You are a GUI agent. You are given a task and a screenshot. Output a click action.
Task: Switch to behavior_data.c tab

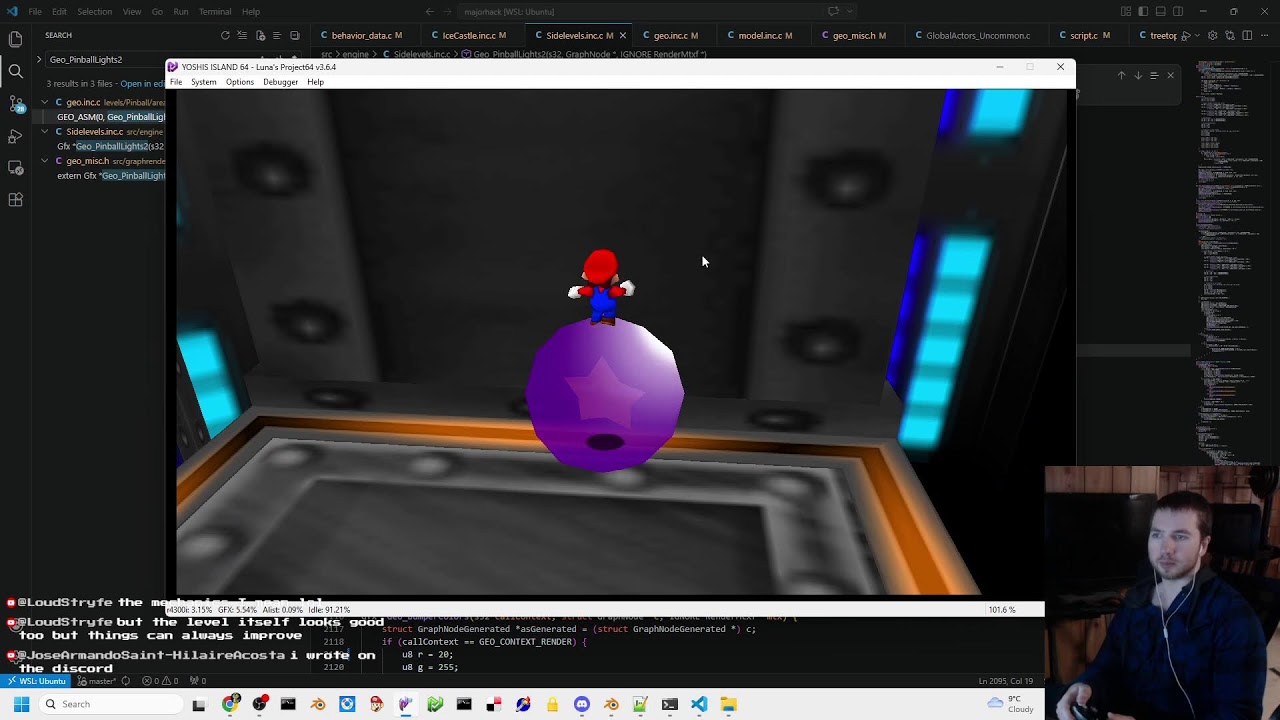click(x=367, y=36)
